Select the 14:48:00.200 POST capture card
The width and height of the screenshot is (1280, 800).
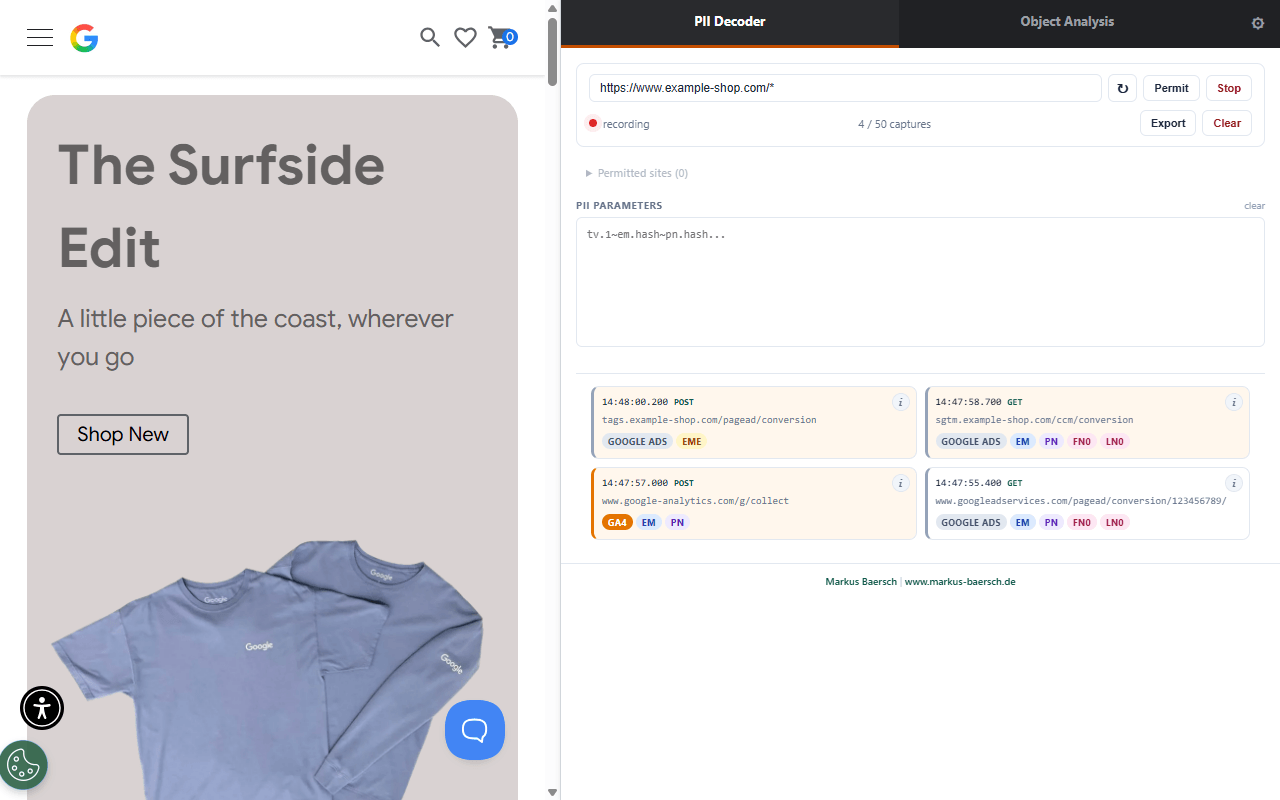point(753,422)
